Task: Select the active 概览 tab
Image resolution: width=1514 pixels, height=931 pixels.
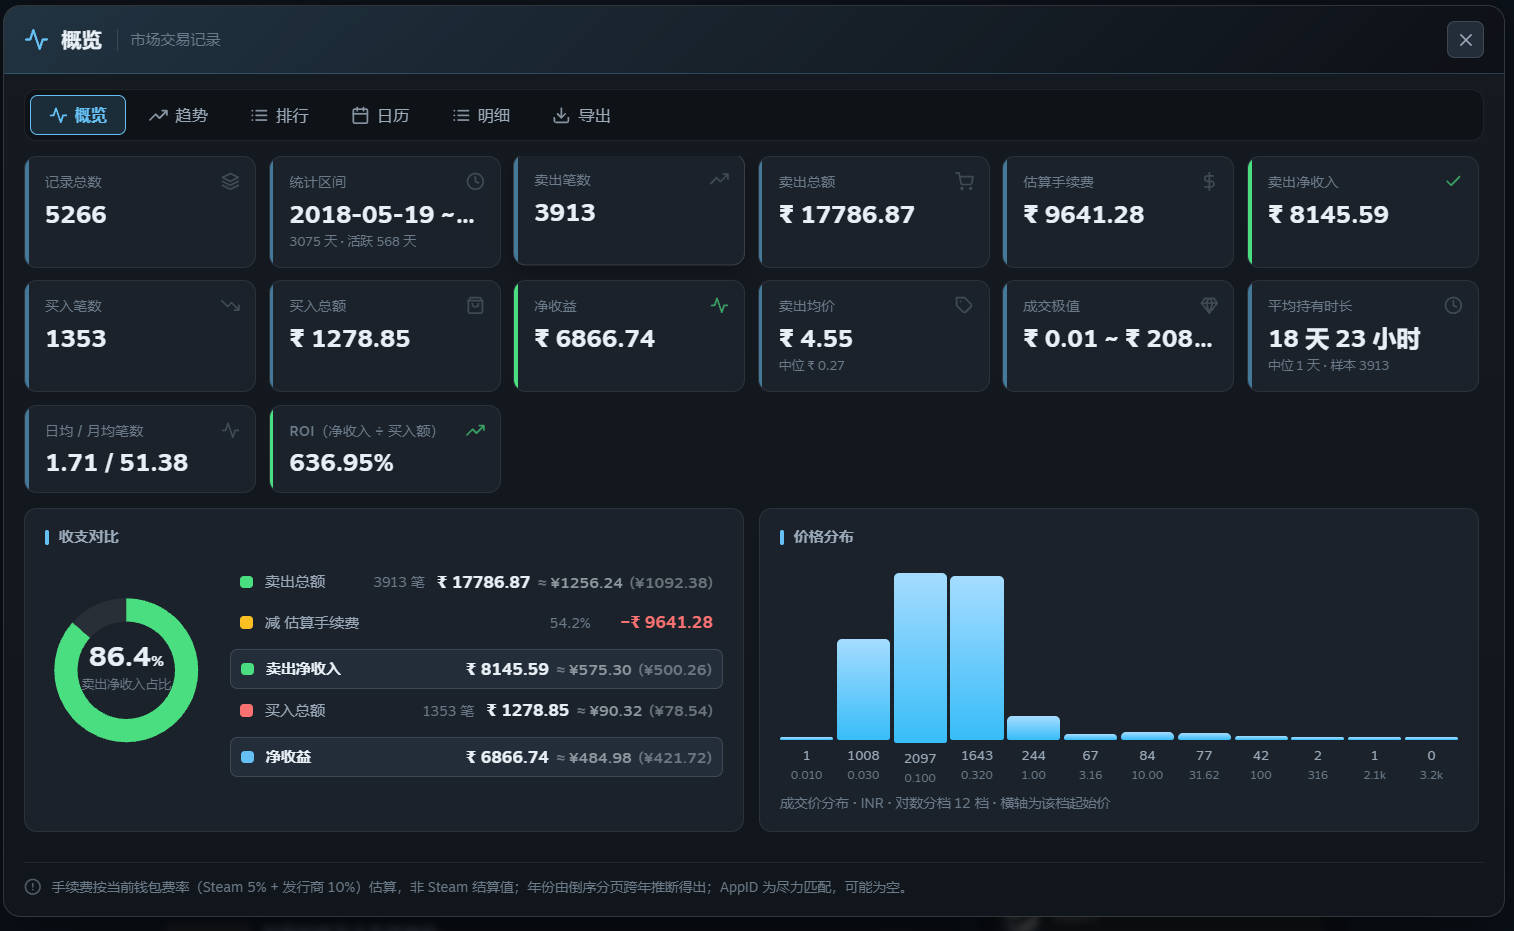Action: [x=78, y=115]
